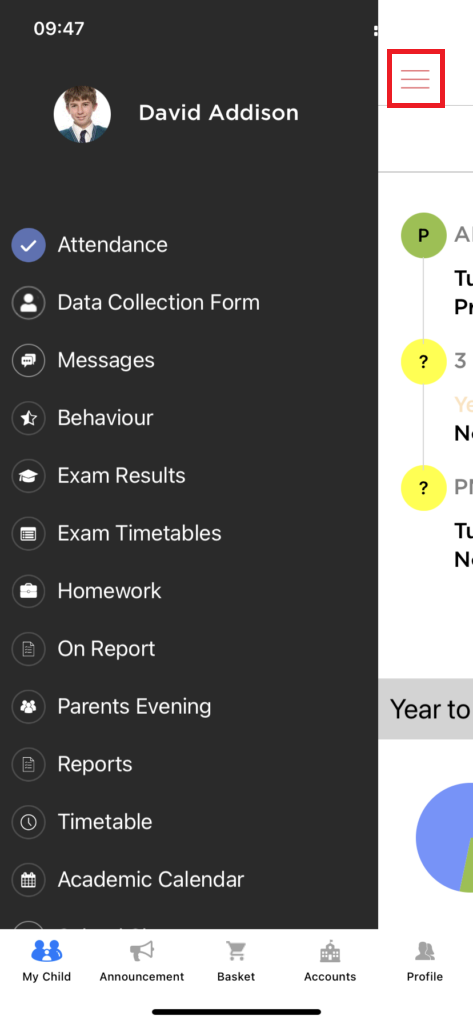
Task: Select On Report menu entry
Action: point(84,649)
